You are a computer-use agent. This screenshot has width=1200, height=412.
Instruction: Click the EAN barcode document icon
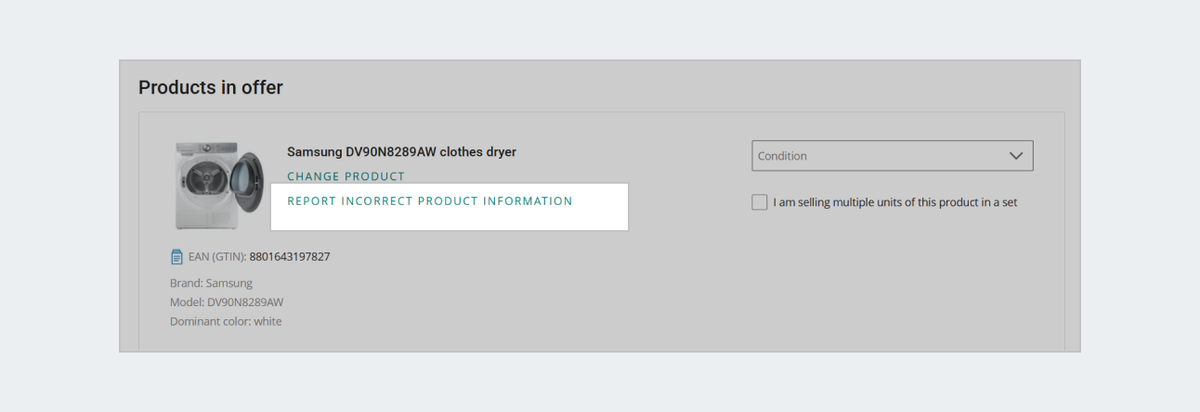tap(177, 257)
